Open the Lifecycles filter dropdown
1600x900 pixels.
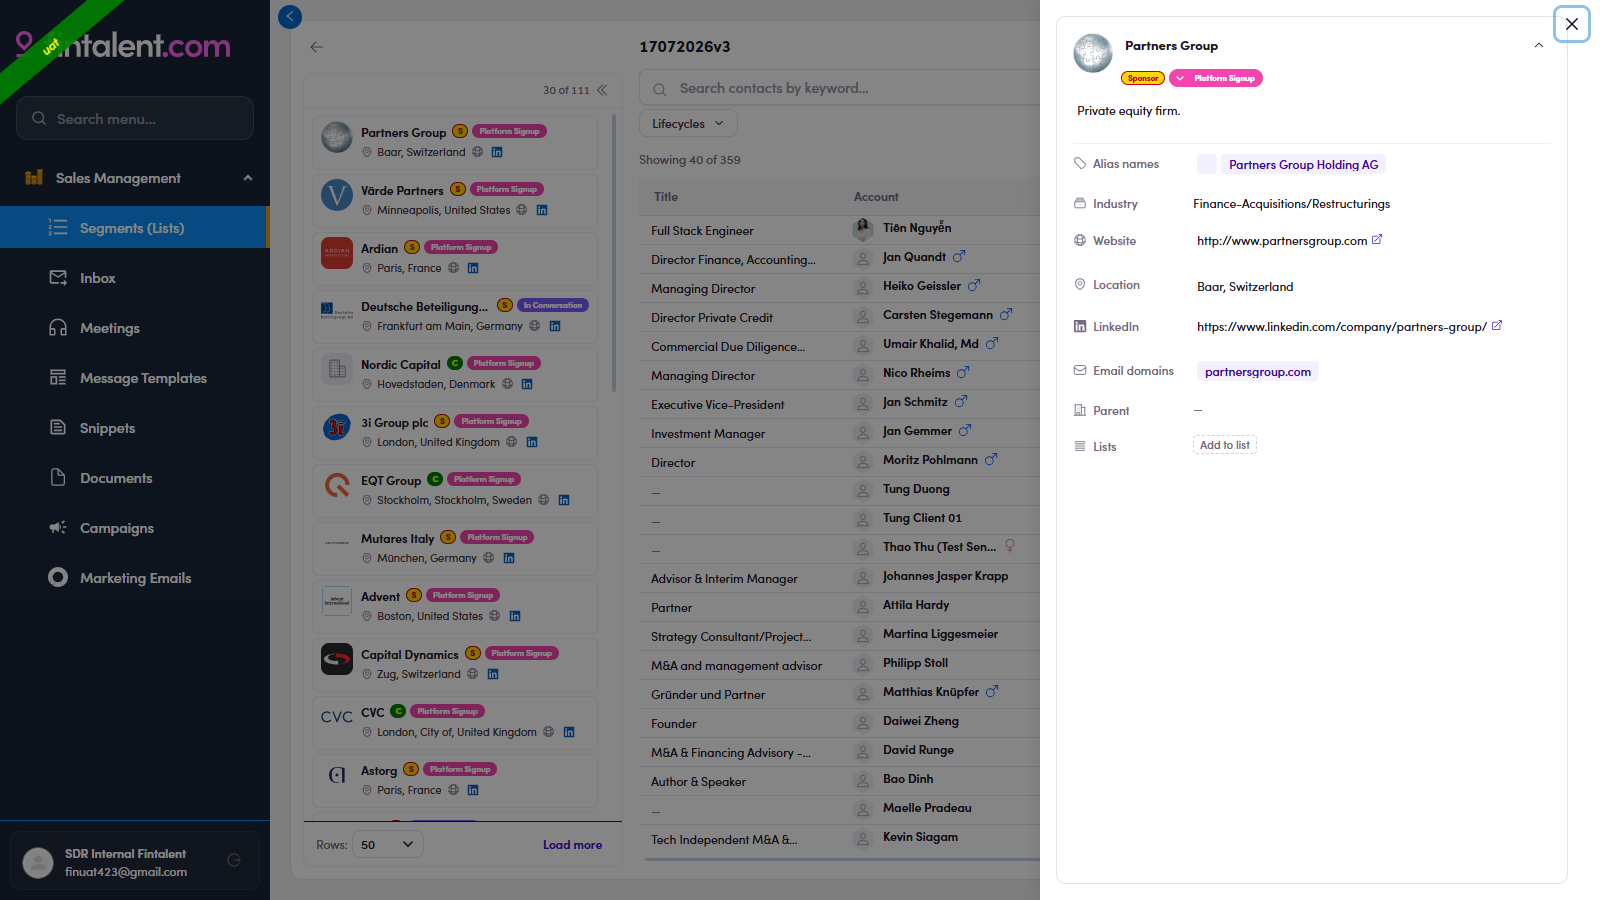point(688,124)
